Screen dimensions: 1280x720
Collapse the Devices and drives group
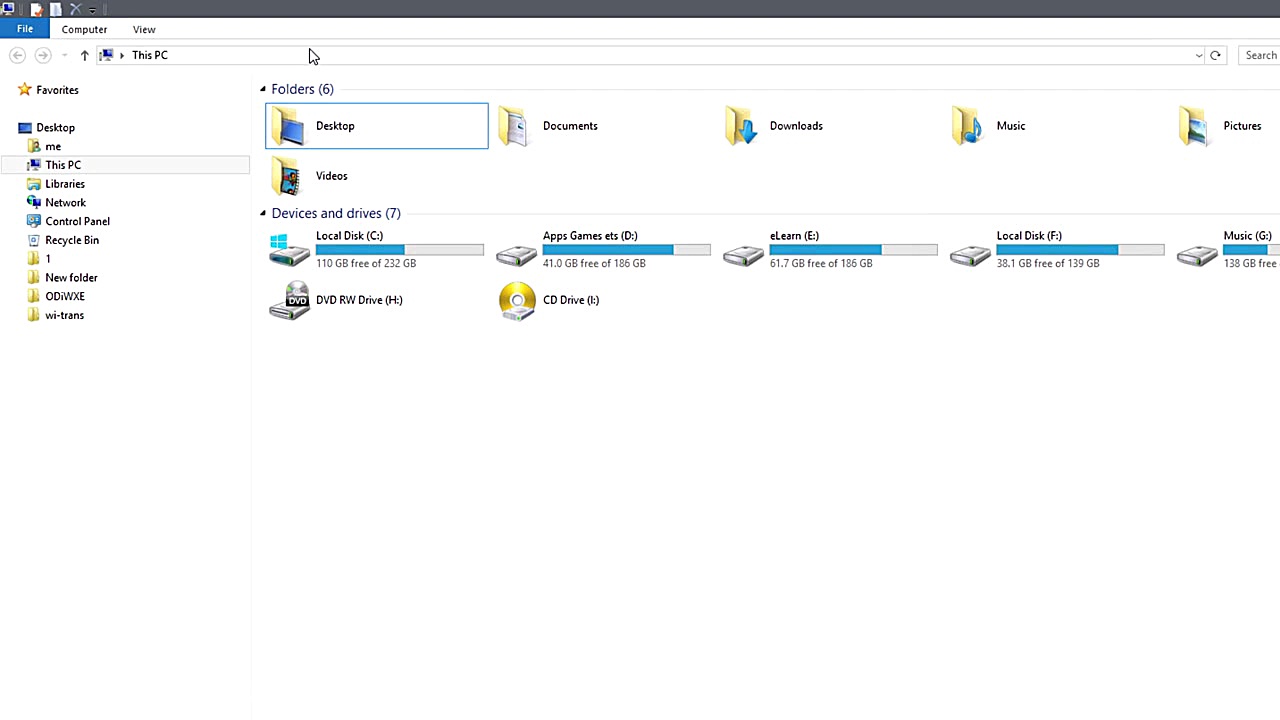click(x=263, y=213)
